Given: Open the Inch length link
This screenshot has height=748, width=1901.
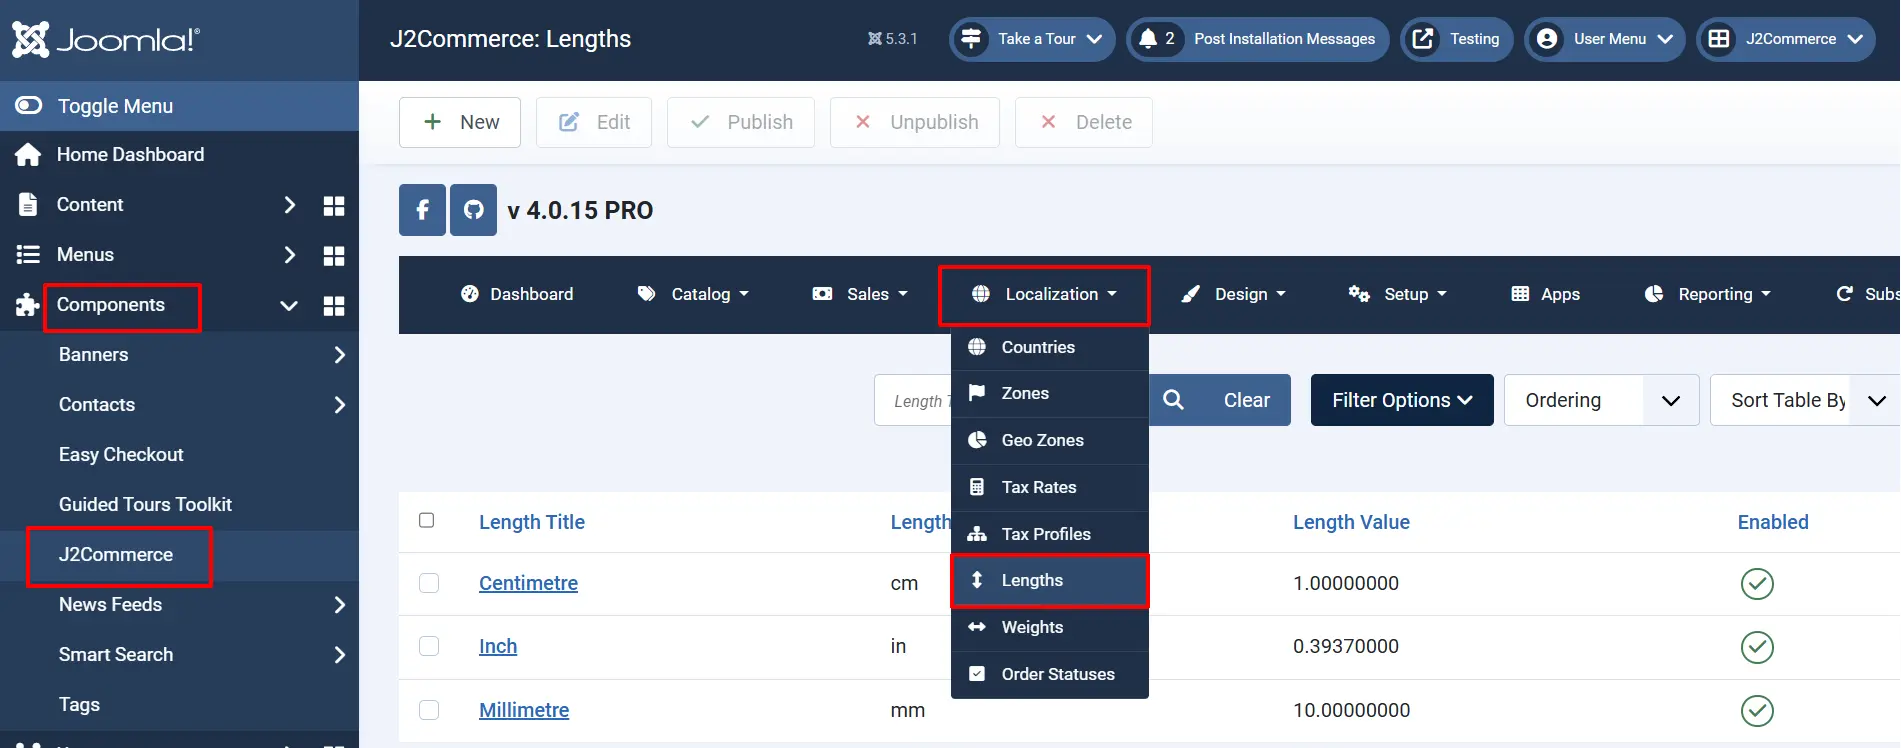Looking at the screenshot, I should 498,646.
